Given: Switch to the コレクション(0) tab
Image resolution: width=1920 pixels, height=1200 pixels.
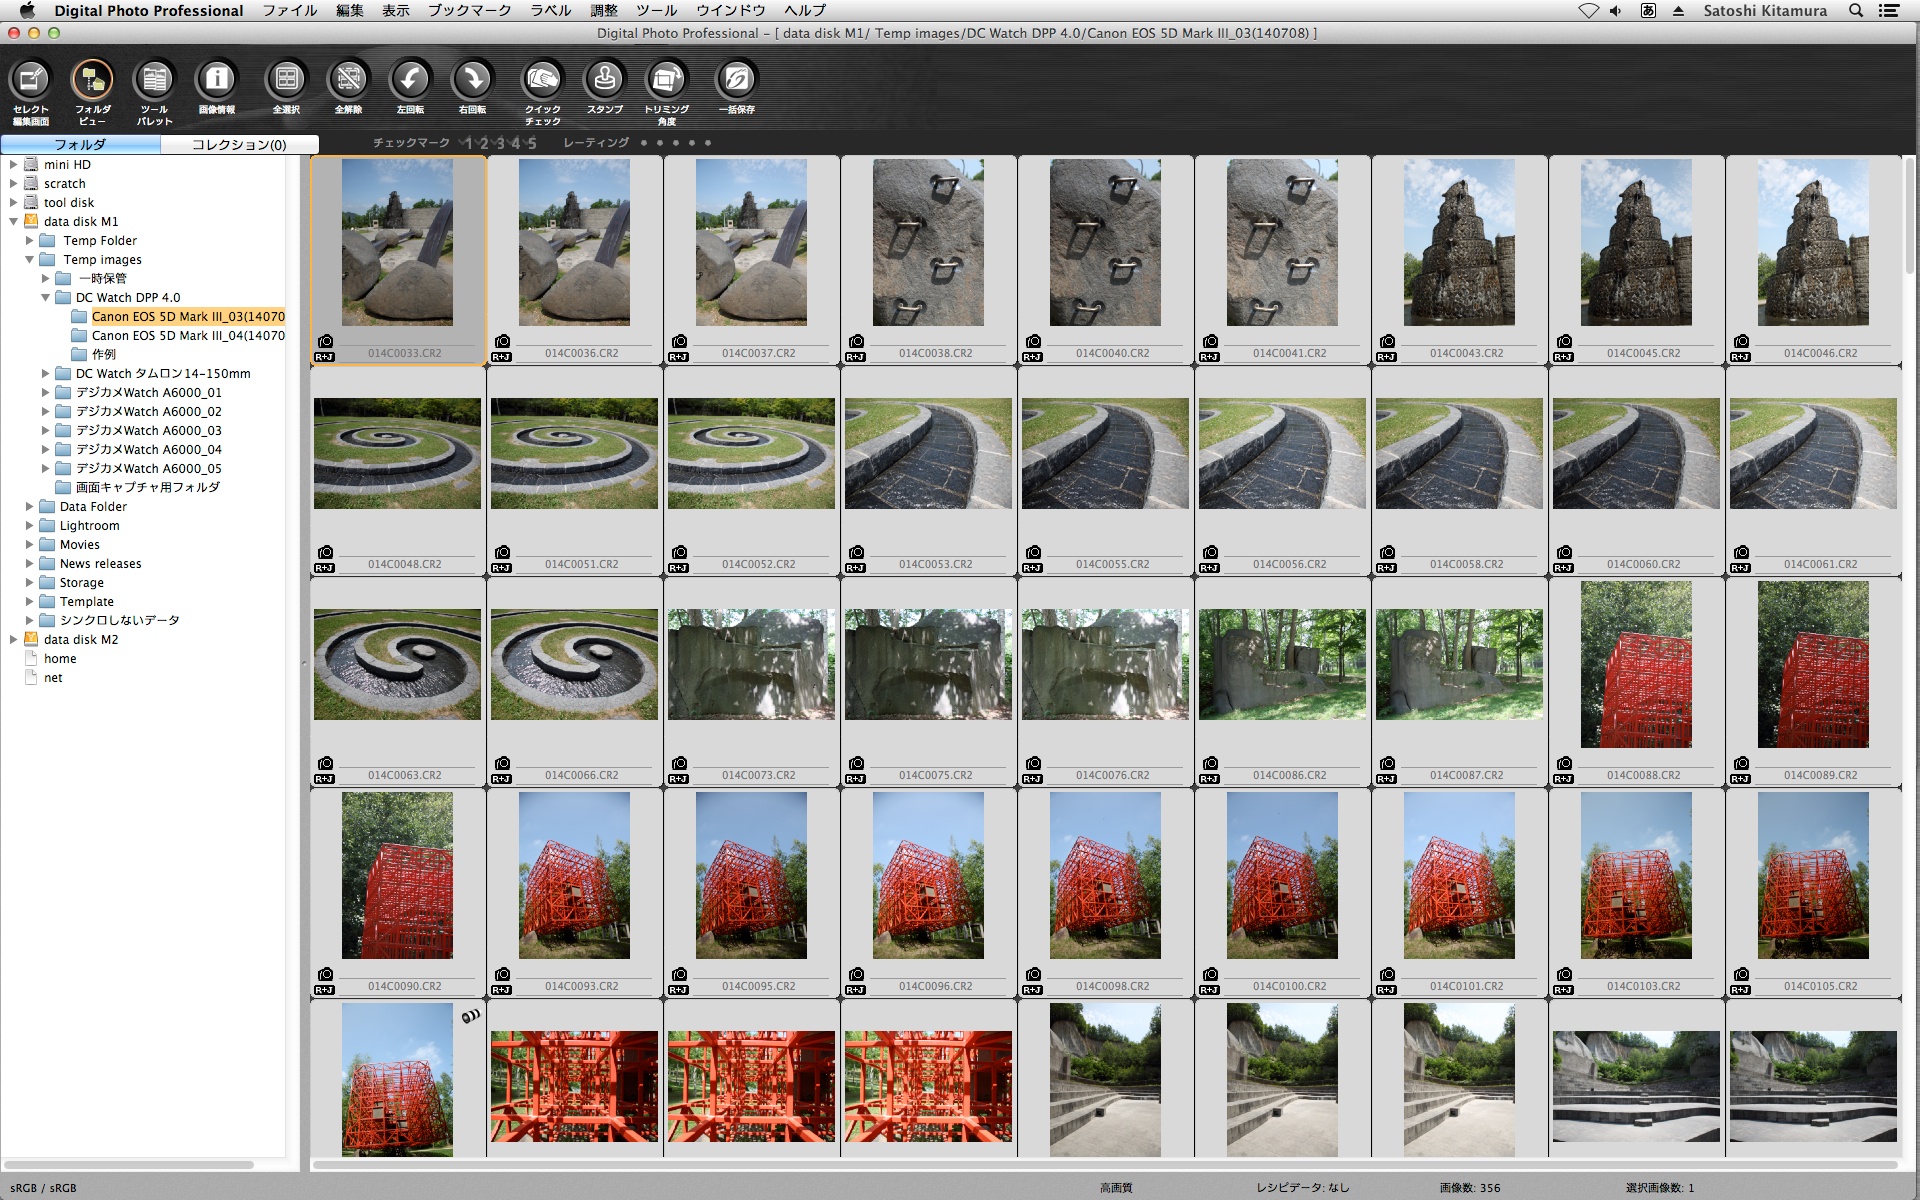Looking at the screenshot, I should click(239, 145).
